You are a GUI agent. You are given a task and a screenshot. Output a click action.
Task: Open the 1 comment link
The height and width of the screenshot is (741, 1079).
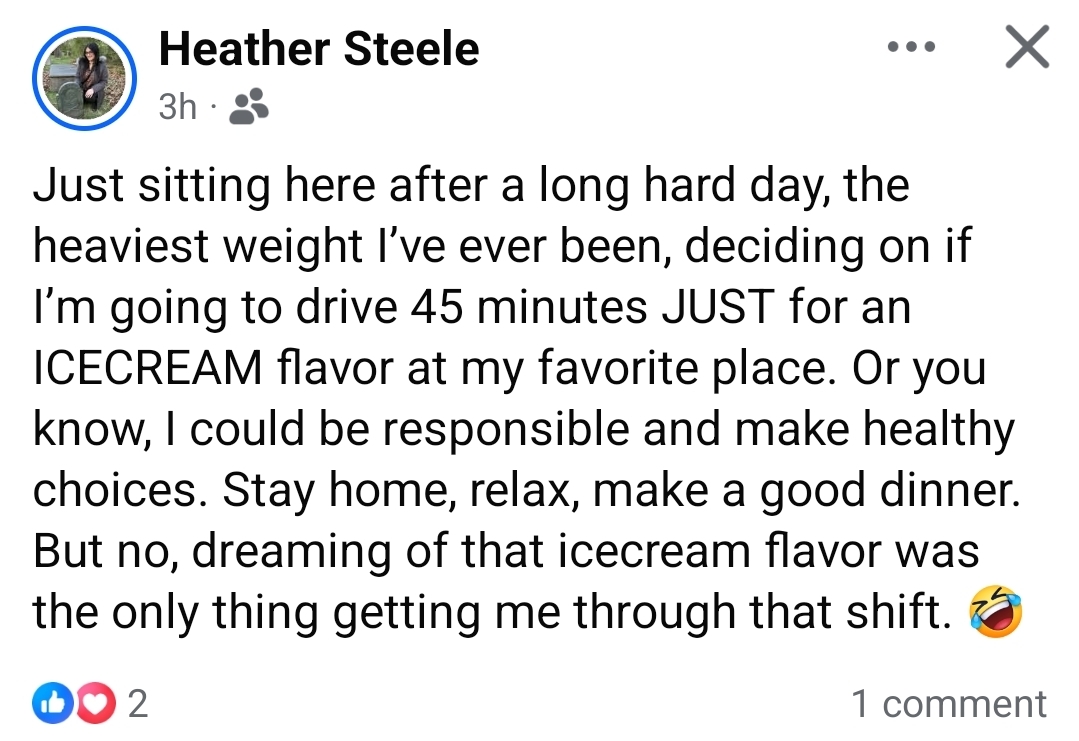[x=949, y=704]
